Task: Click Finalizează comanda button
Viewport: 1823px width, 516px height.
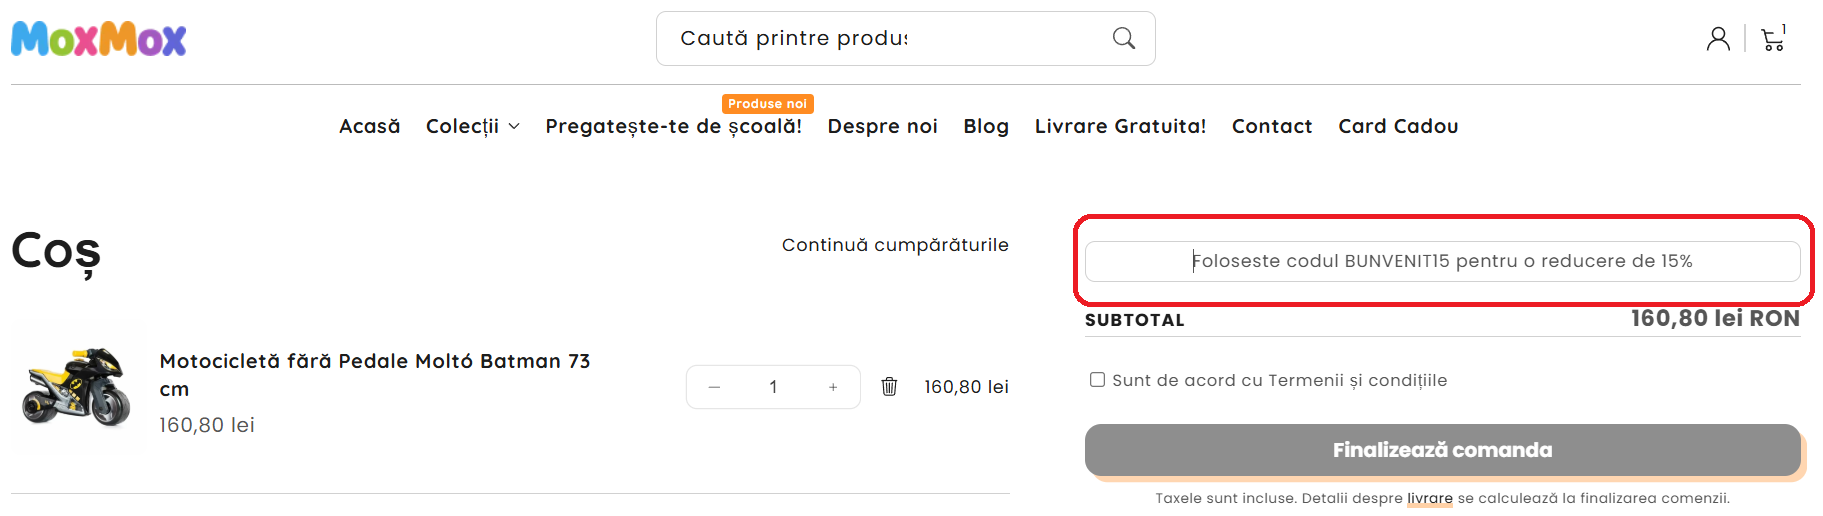Action: click(1442, 450)
